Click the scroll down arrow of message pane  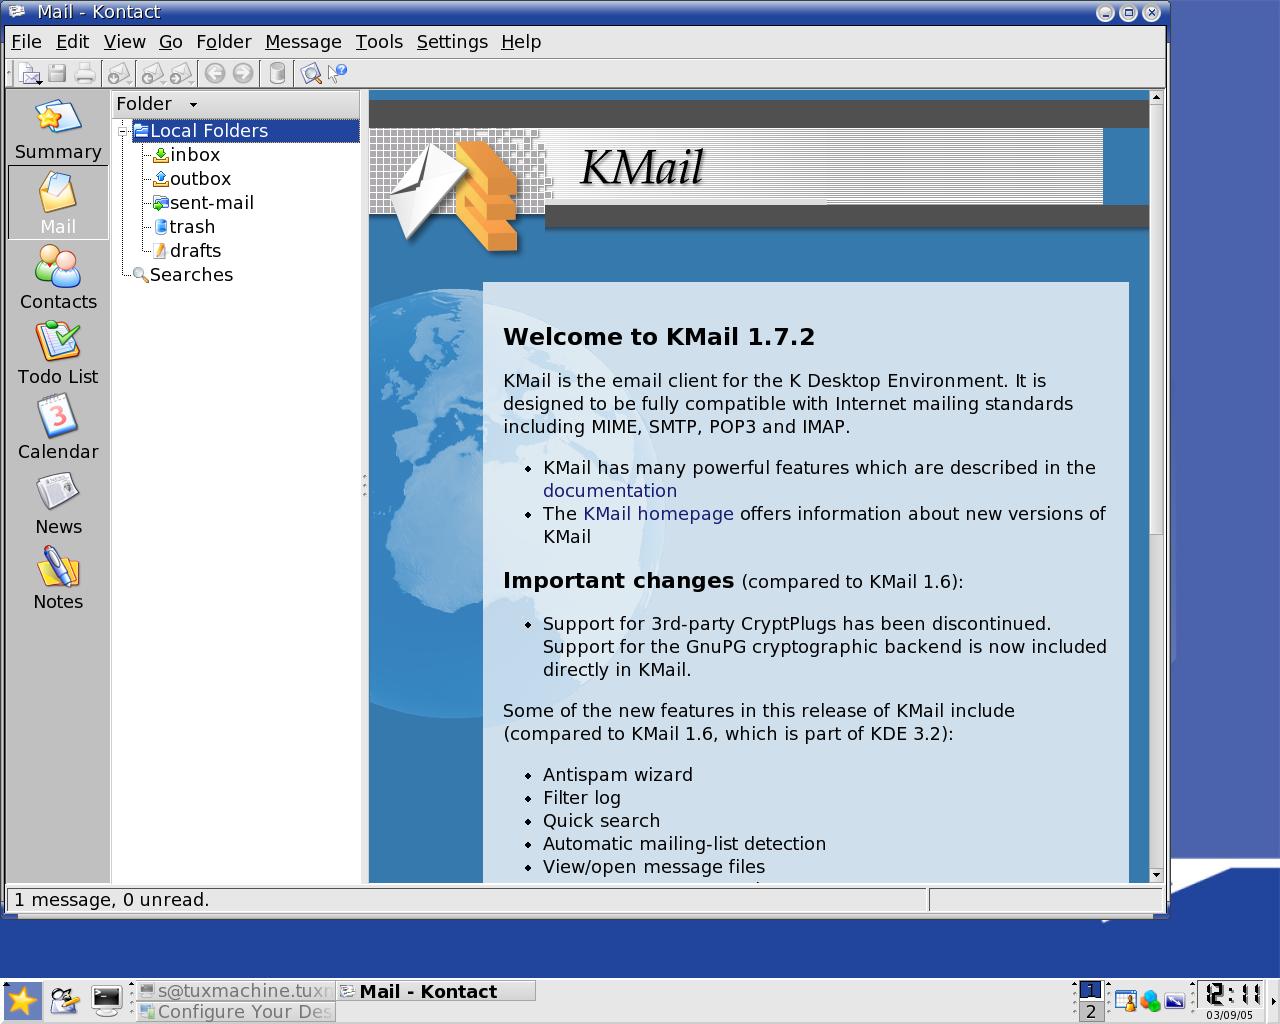pos(1156,875)
